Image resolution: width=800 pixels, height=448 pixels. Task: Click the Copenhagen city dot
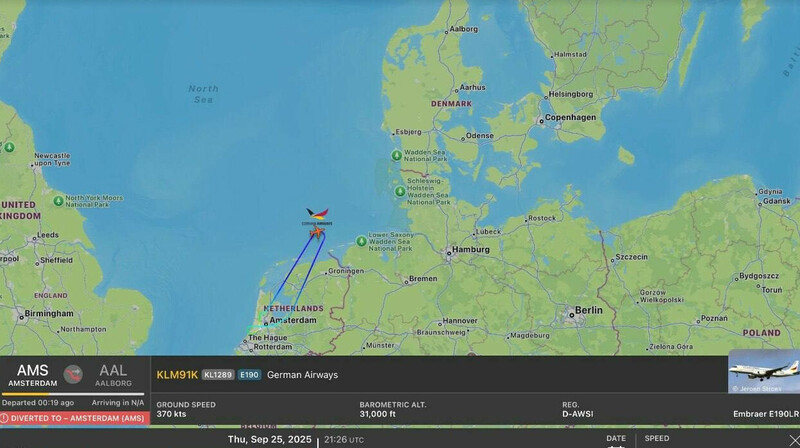point(541,121)
